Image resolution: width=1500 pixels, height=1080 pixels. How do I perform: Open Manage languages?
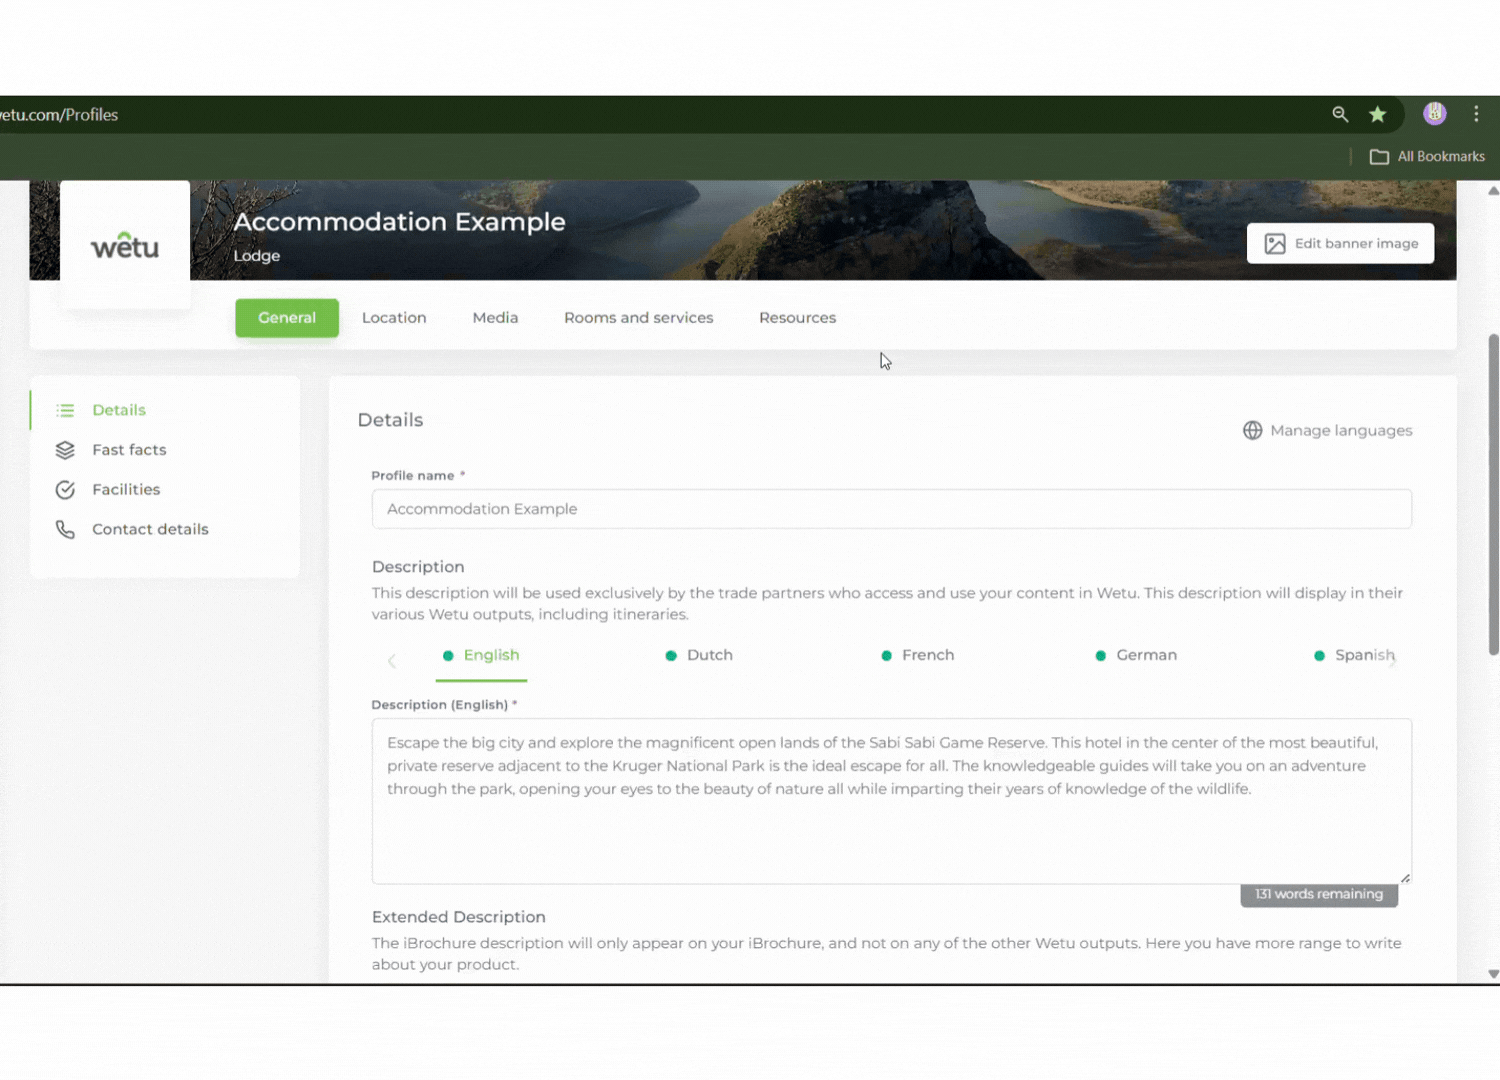pyautogui.click(x=1327, y=430)
